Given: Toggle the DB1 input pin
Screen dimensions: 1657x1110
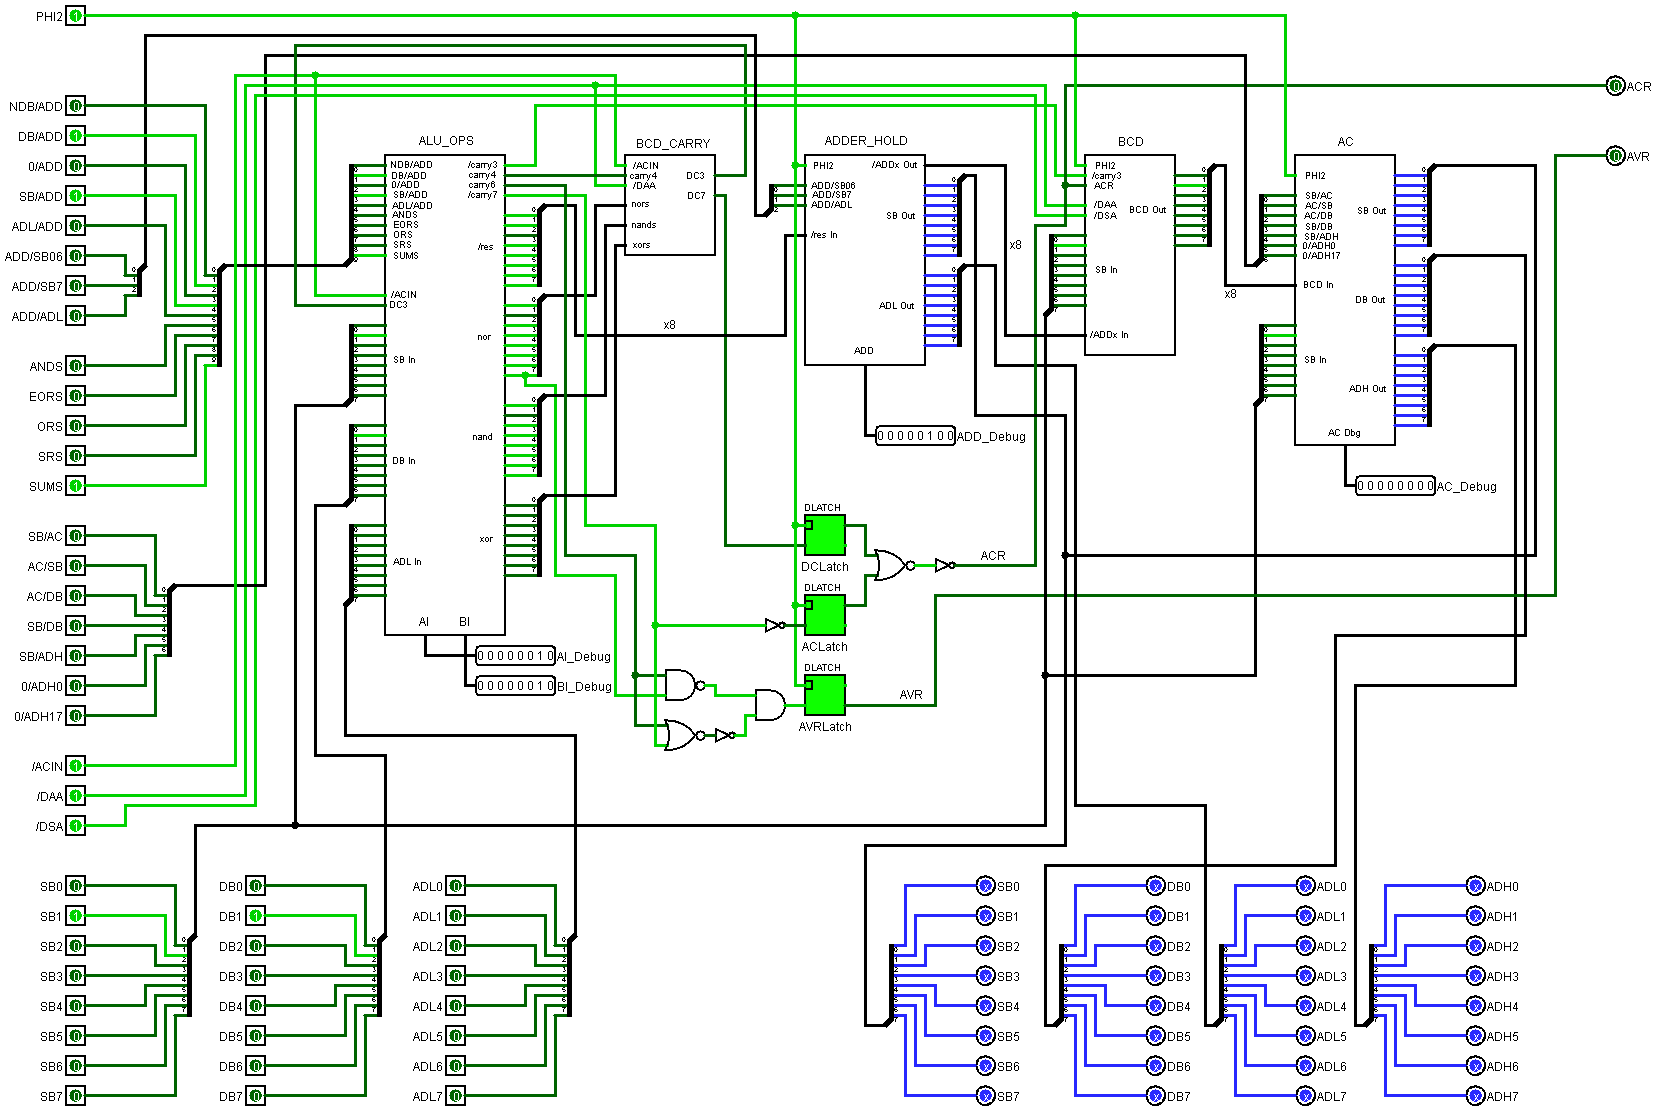Looking at the screenshot, I should point(256,916).
